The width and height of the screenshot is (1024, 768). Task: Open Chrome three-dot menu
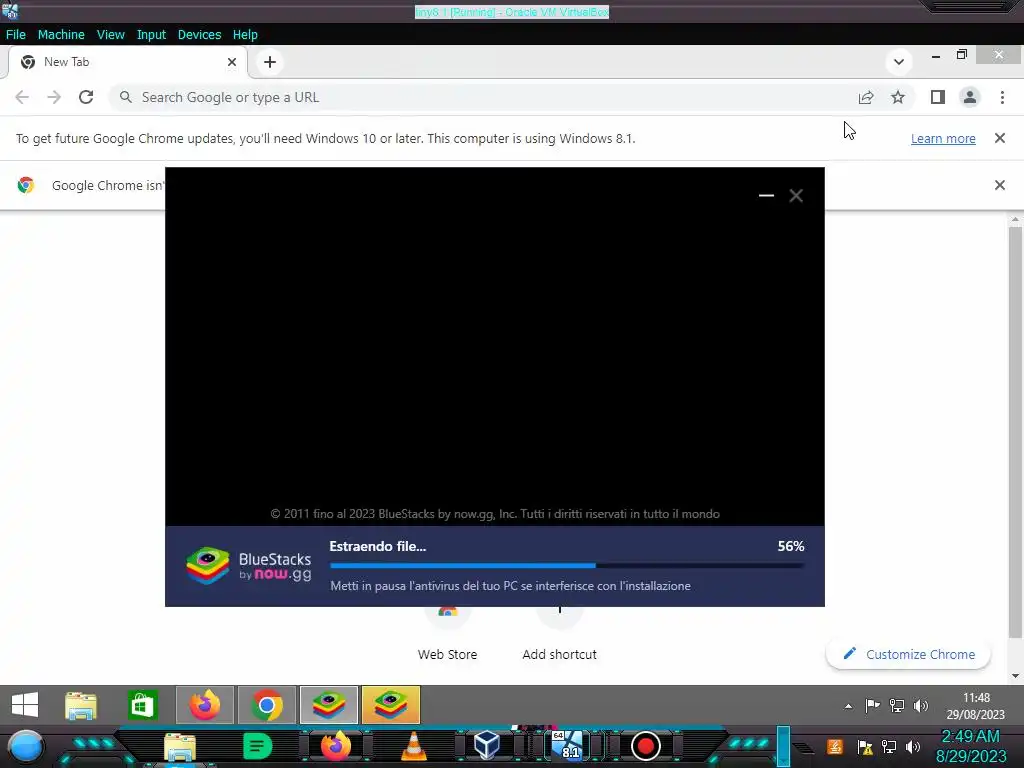point(1002,97)
